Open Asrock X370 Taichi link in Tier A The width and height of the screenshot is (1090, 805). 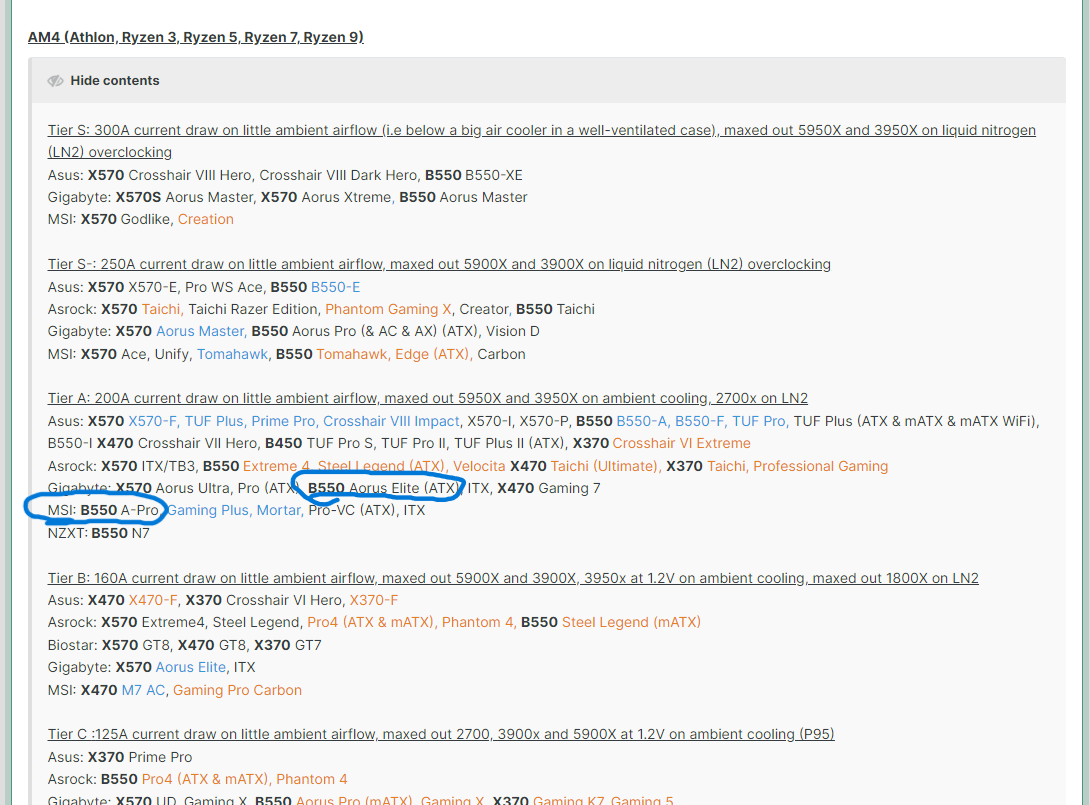(x=727, y=466)
